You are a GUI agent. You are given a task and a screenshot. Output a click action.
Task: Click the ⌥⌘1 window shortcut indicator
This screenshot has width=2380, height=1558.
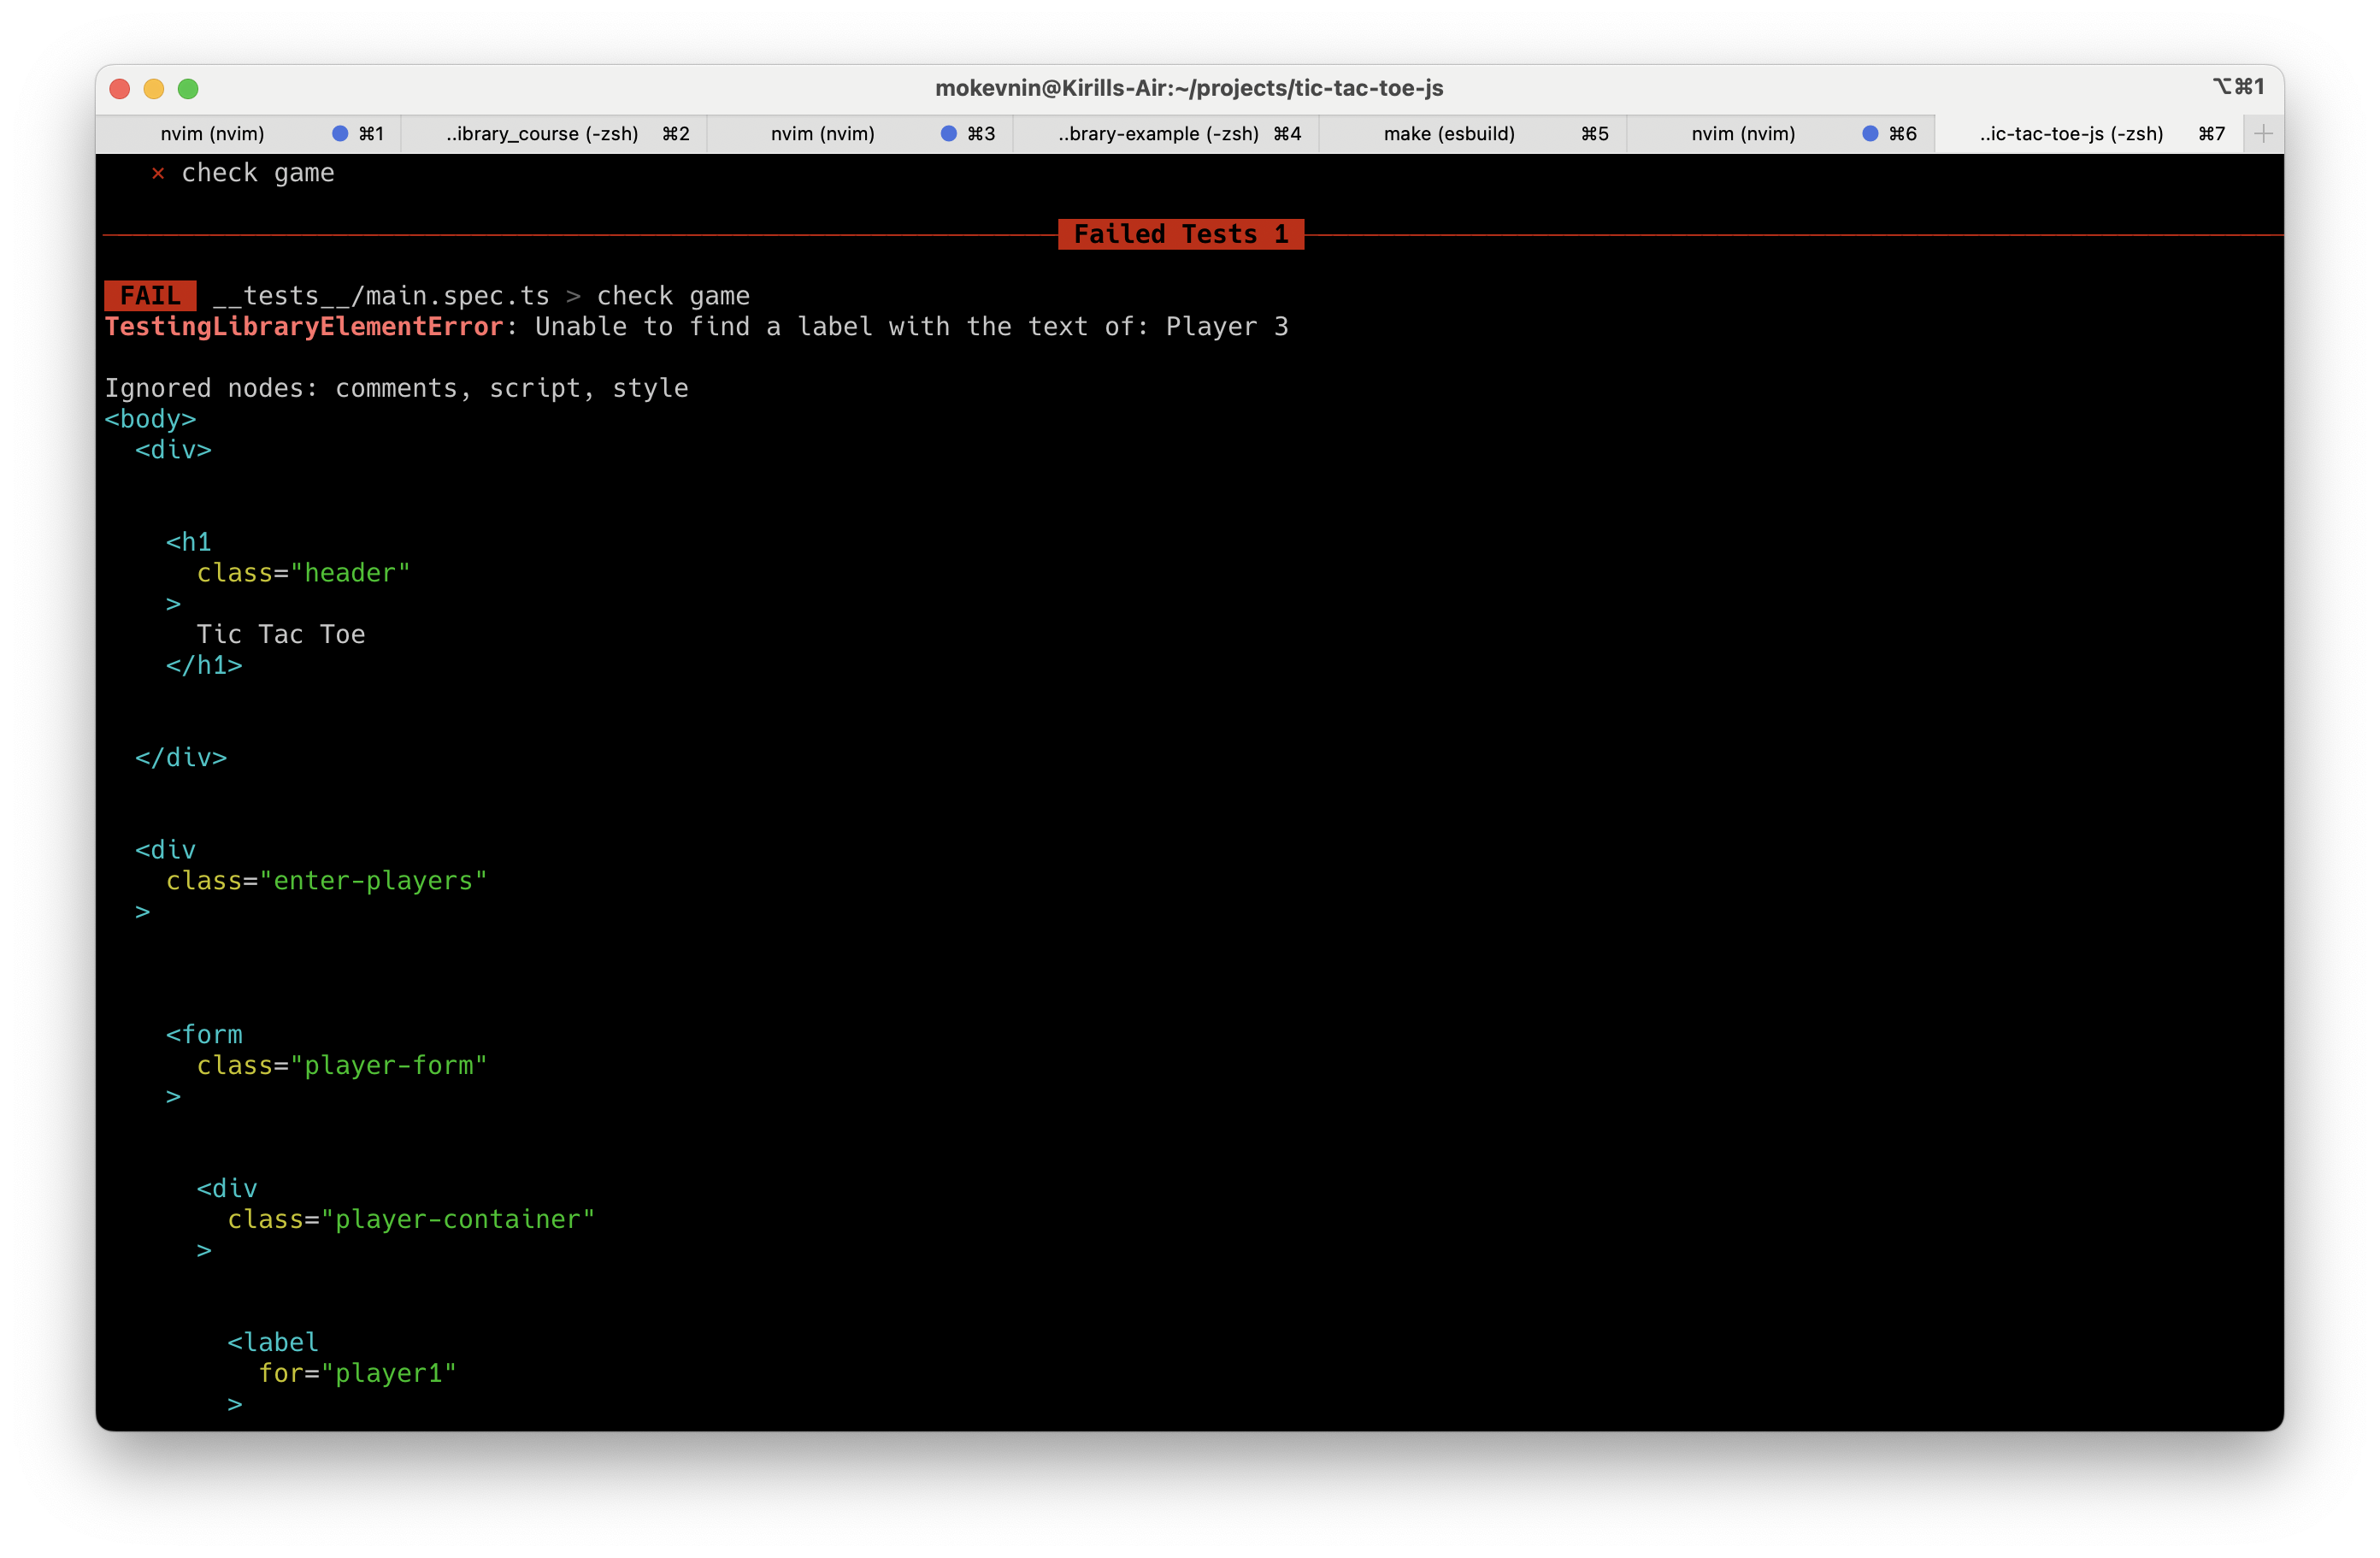2237,87
